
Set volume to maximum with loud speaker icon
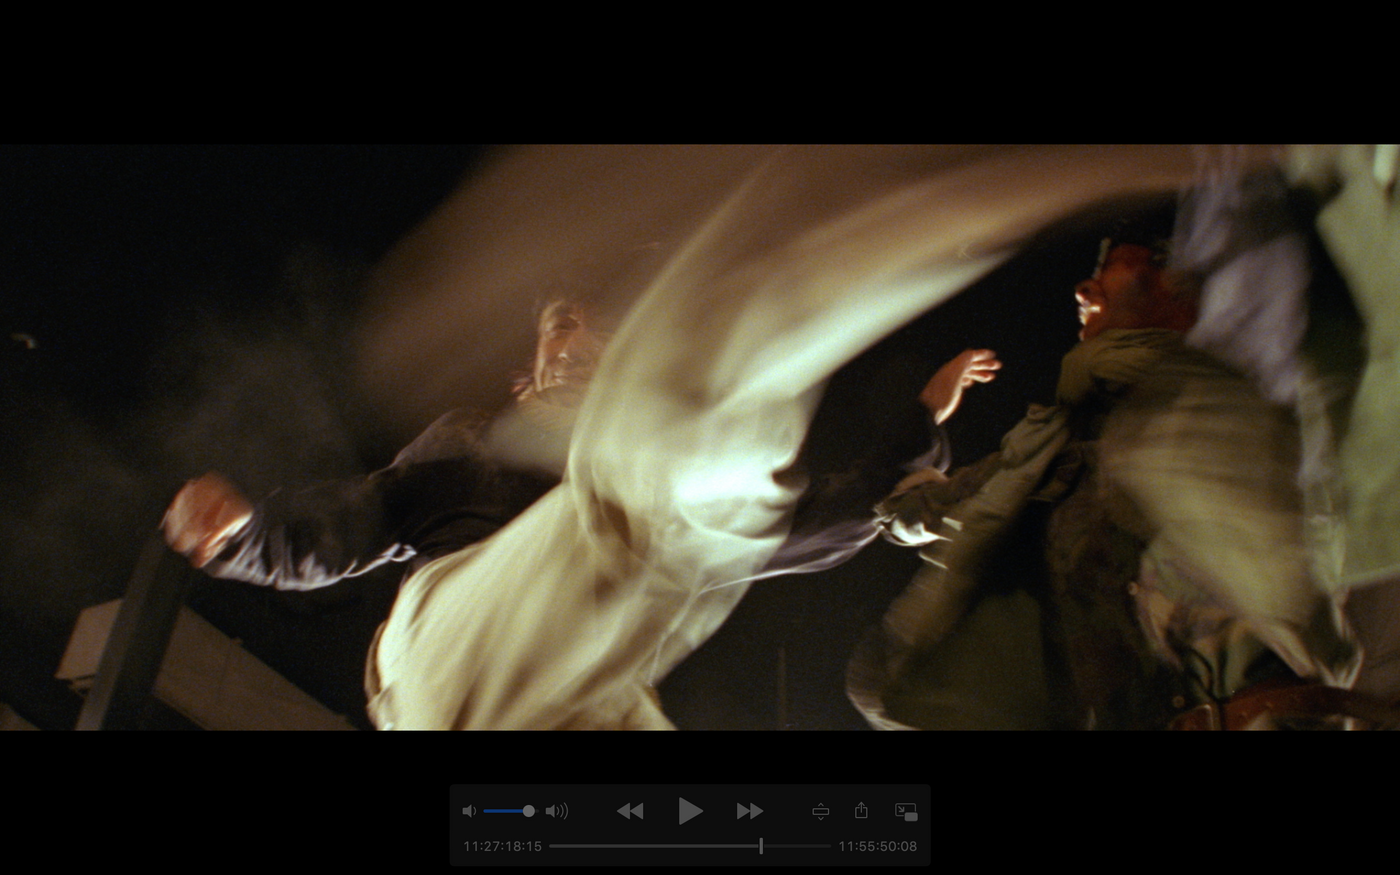[557, 811]
